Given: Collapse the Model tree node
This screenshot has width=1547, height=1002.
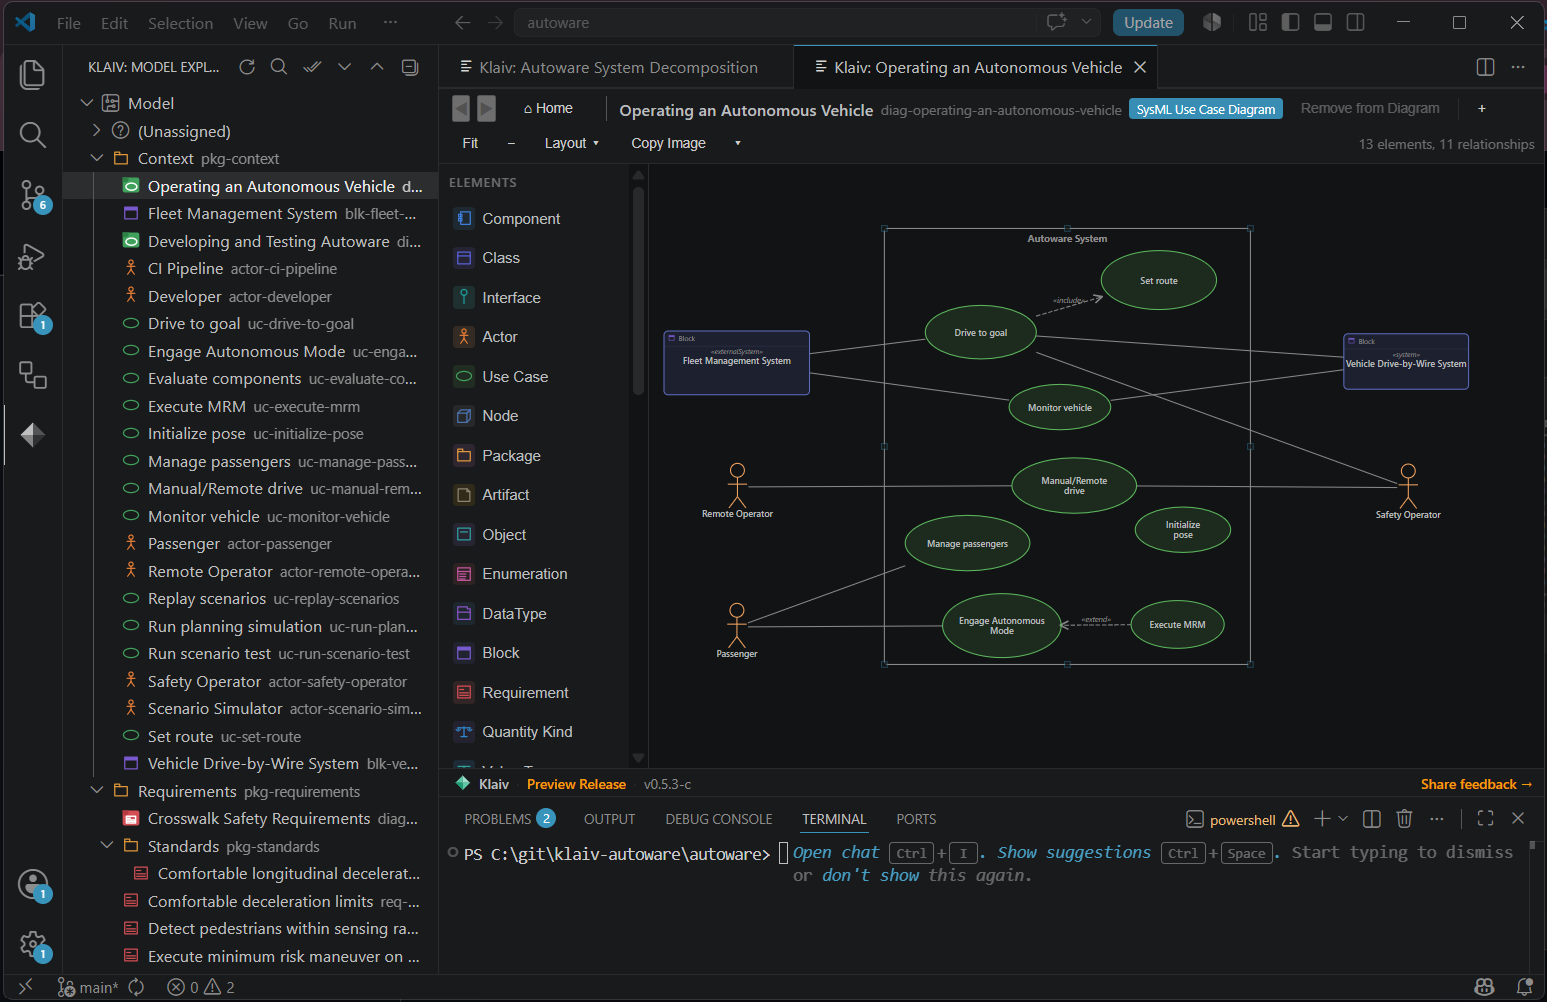Looking at the screenshot, I should 87,103.
